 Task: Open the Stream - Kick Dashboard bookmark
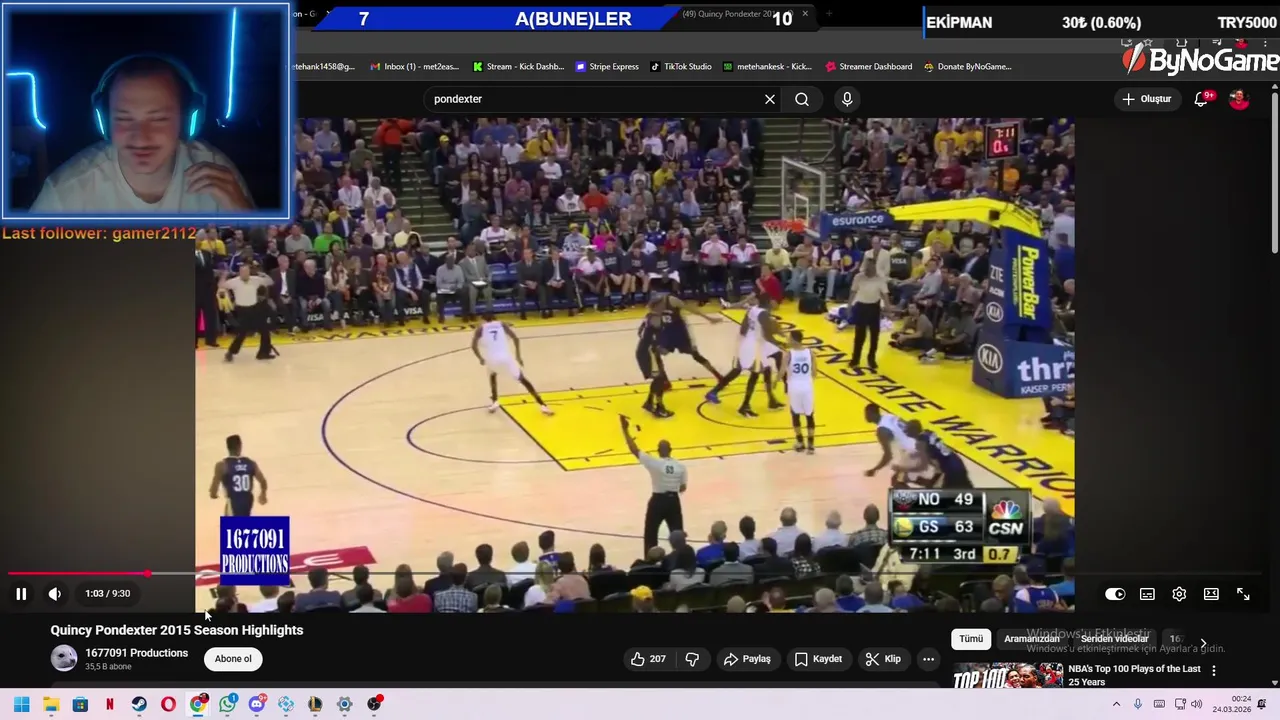click(x=518, y=67)
